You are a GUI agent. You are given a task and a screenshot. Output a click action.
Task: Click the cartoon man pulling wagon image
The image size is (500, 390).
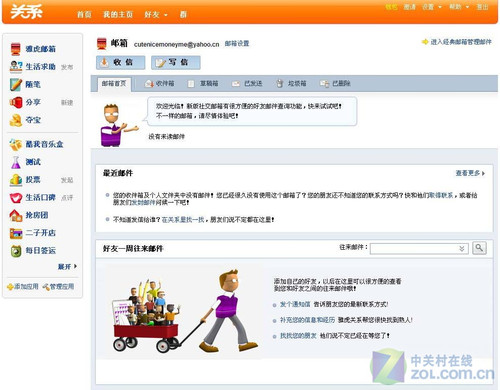coord(184,311)
